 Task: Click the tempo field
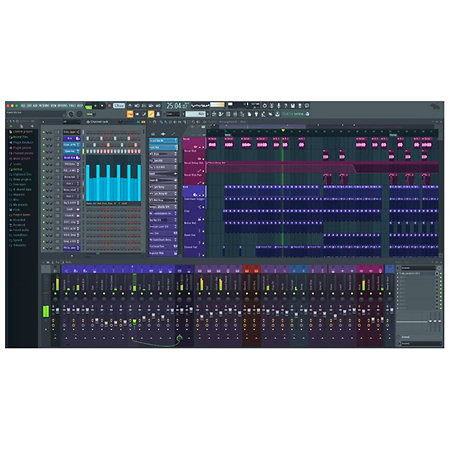tap(119, 106)
